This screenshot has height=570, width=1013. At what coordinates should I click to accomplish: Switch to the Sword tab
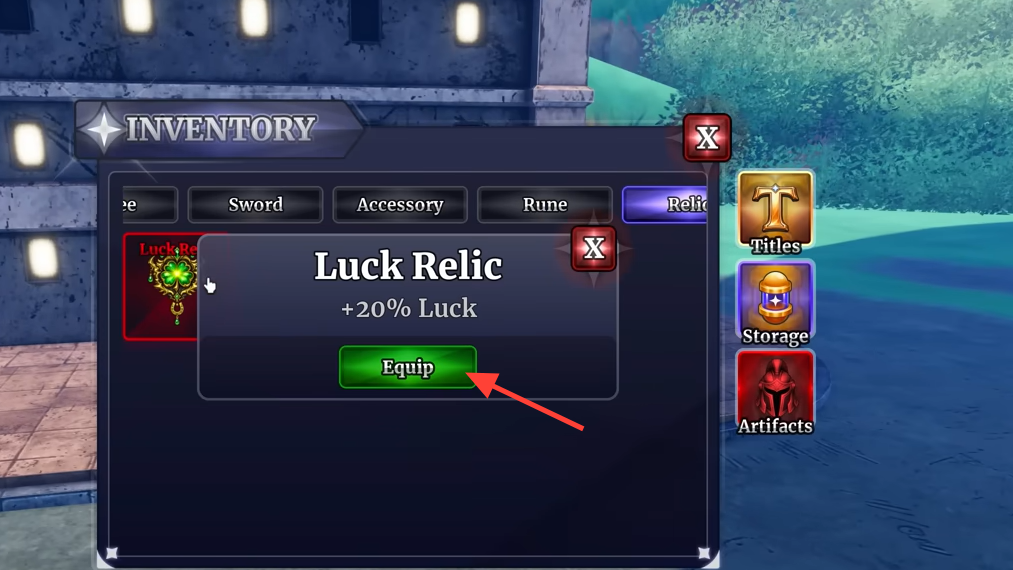pyautogui.click(x=255, y=204)
